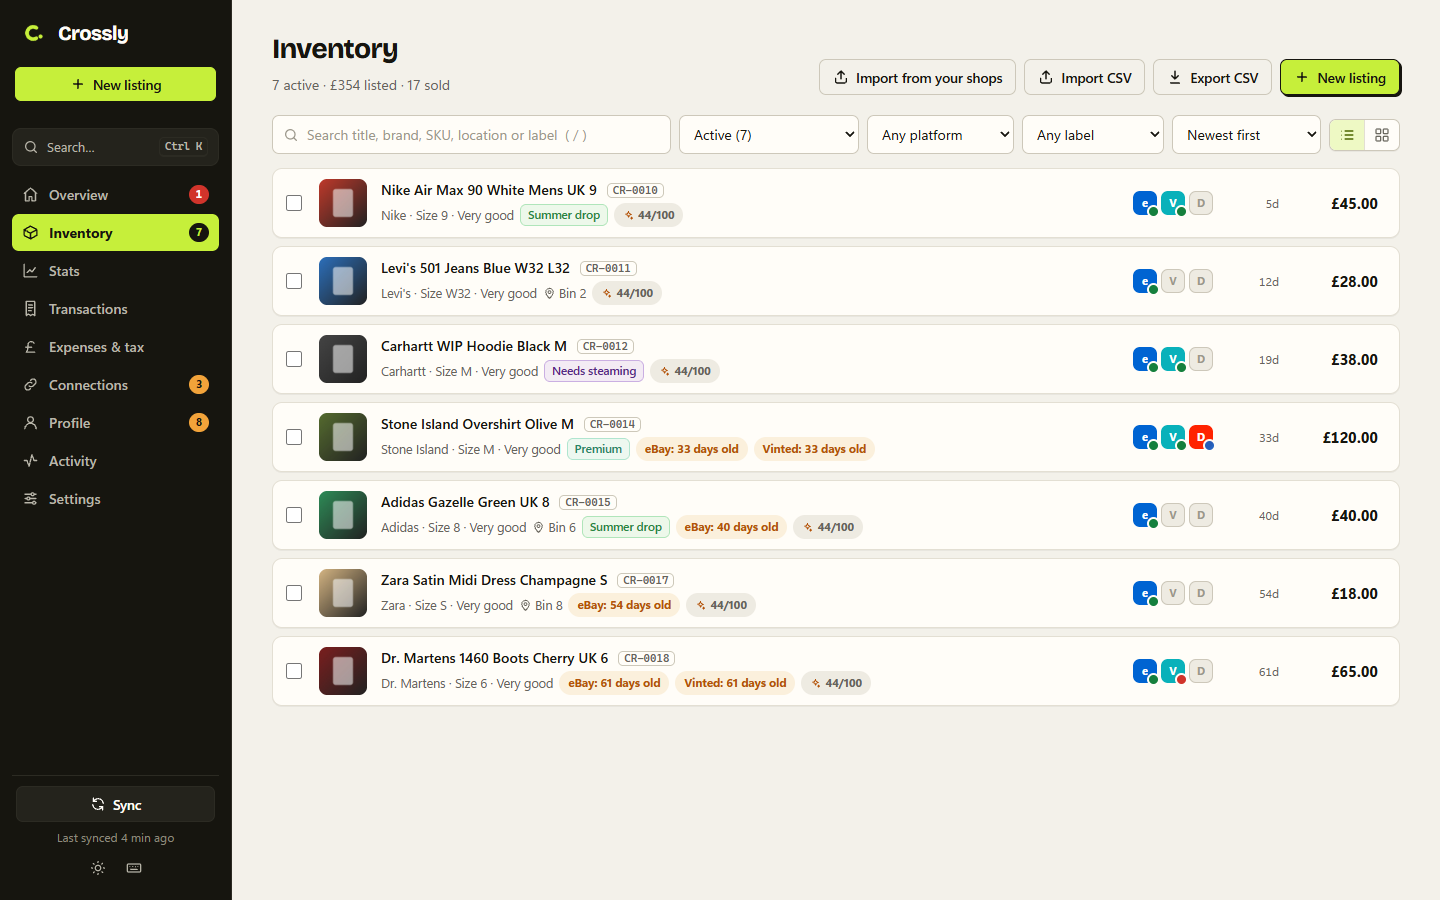Select the Adidas Gazelle Green checkbox
The image size is (1440, 900).
294,515
